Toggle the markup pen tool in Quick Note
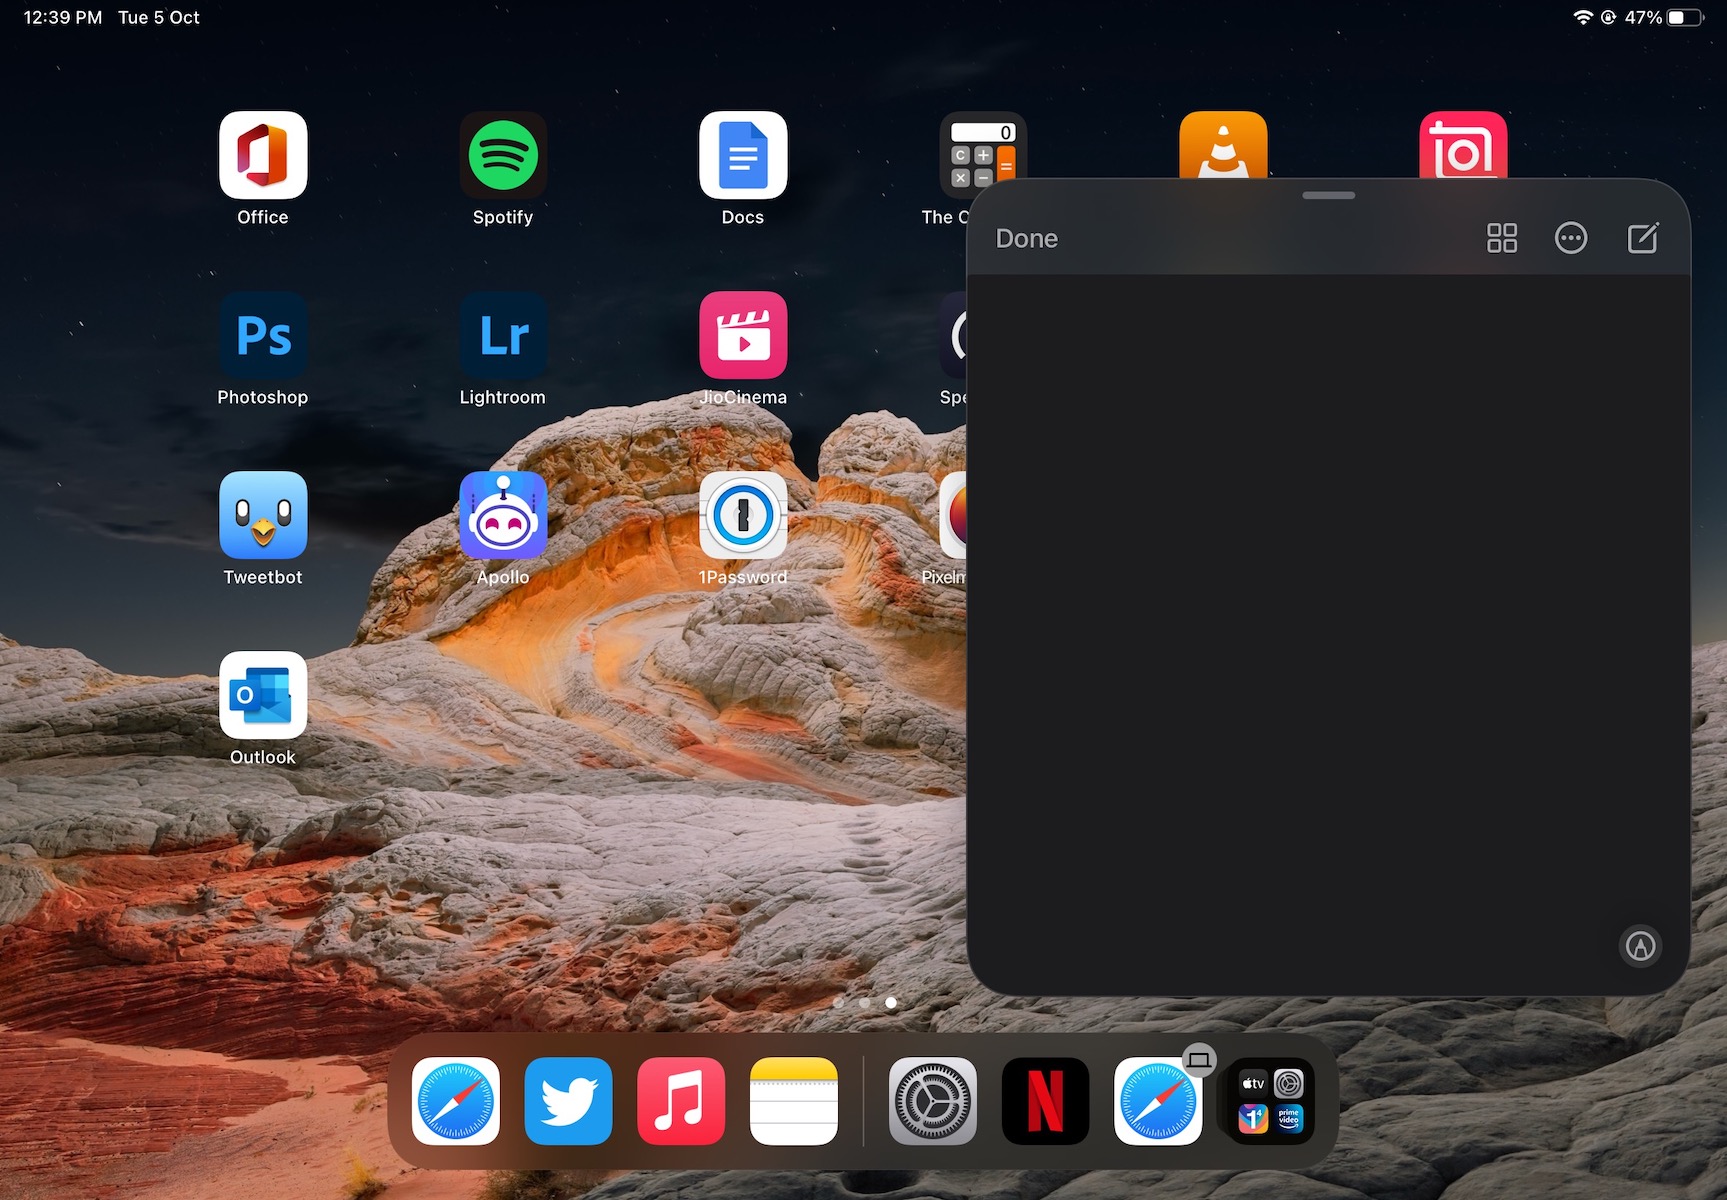1727x1200 pixels. pyautogui.click(x=1640, y=946)
